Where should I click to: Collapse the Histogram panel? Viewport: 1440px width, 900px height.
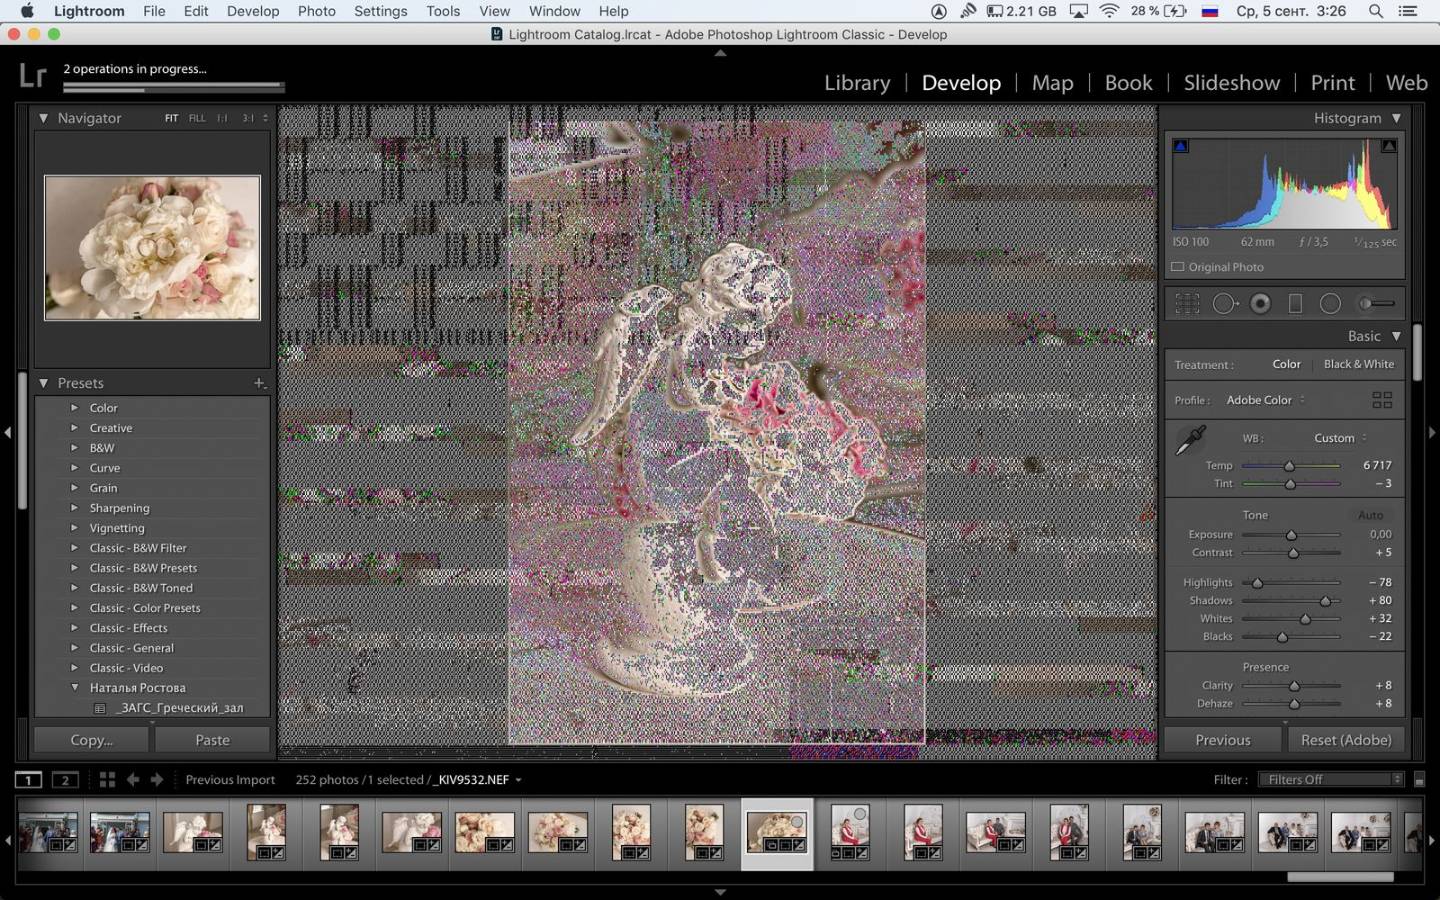click(1396, 118)
